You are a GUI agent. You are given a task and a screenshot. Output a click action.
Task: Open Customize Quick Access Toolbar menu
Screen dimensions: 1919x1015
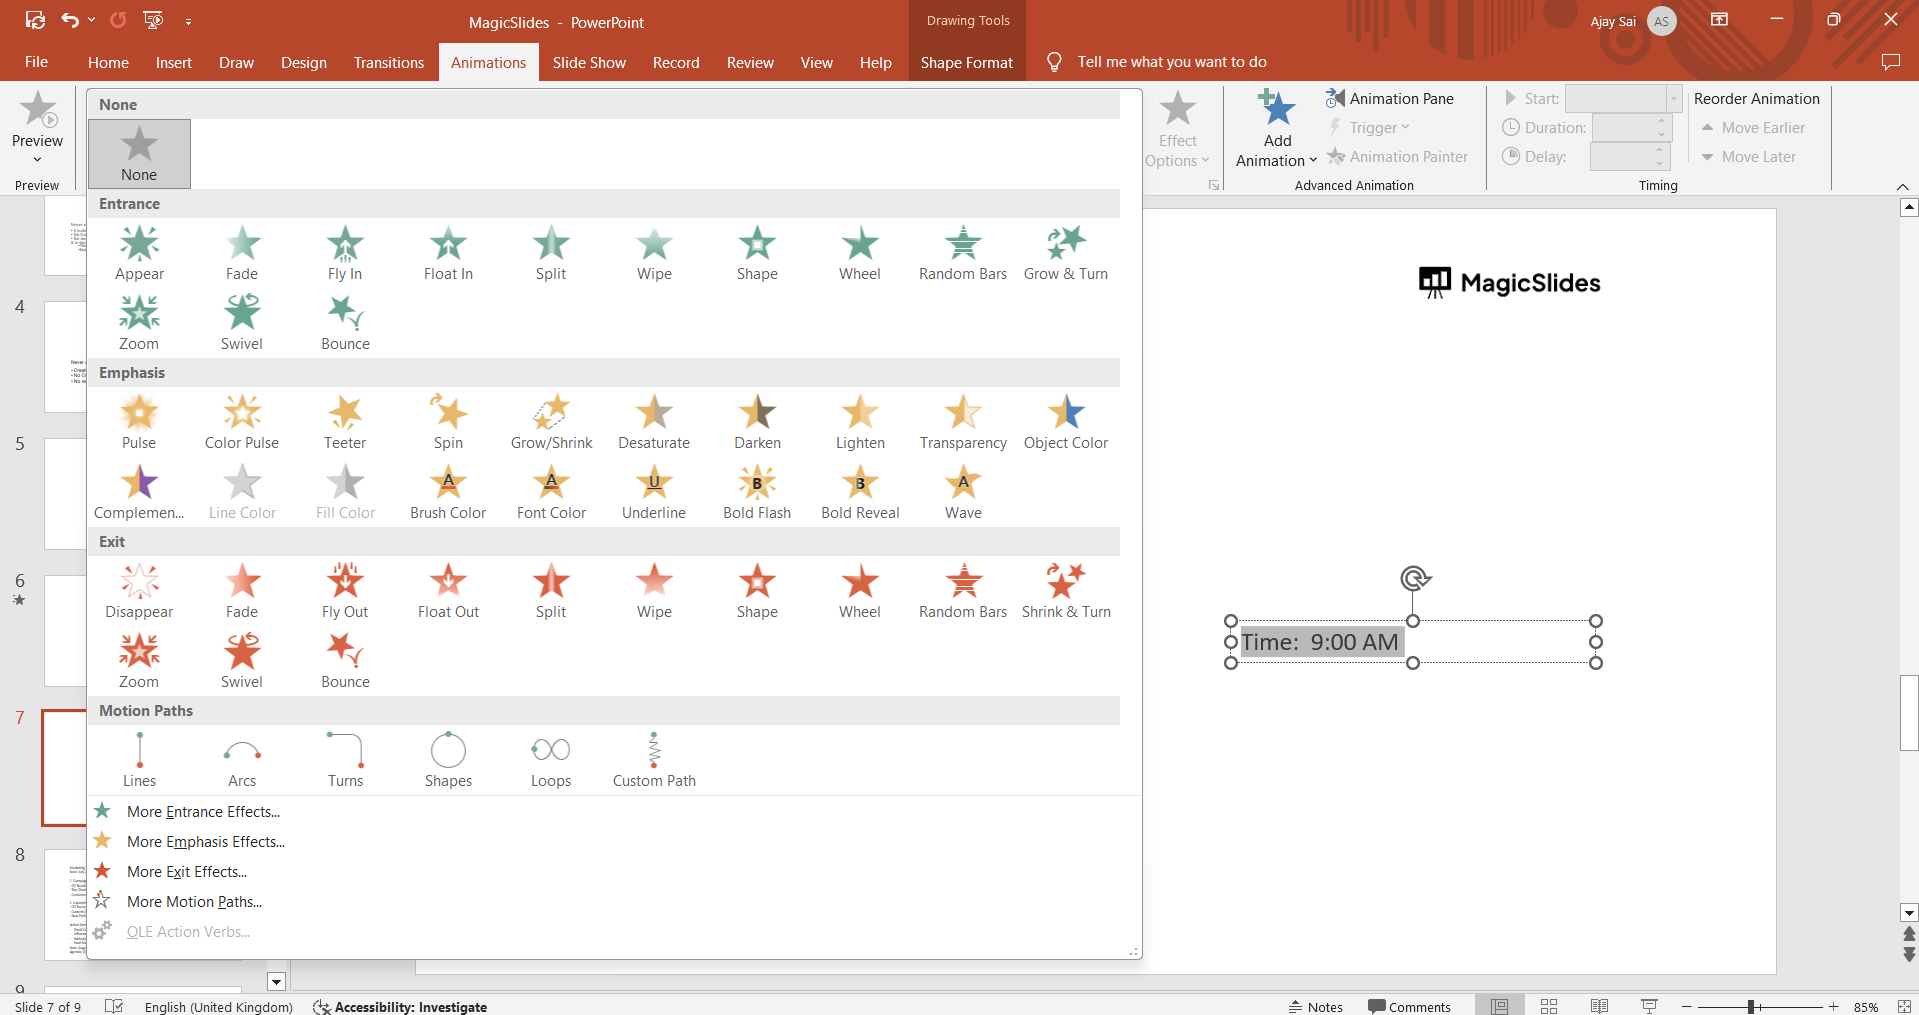point(188,21)
